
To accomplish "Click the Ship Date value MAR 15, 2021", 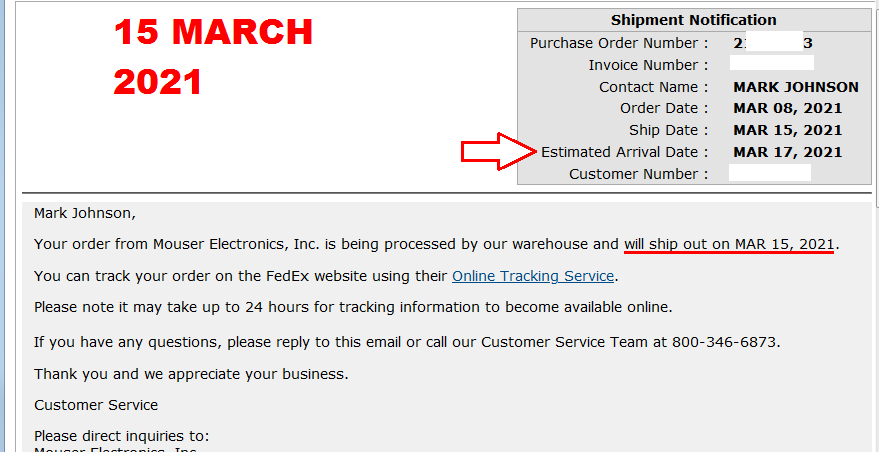I will (x=788, y=130).
